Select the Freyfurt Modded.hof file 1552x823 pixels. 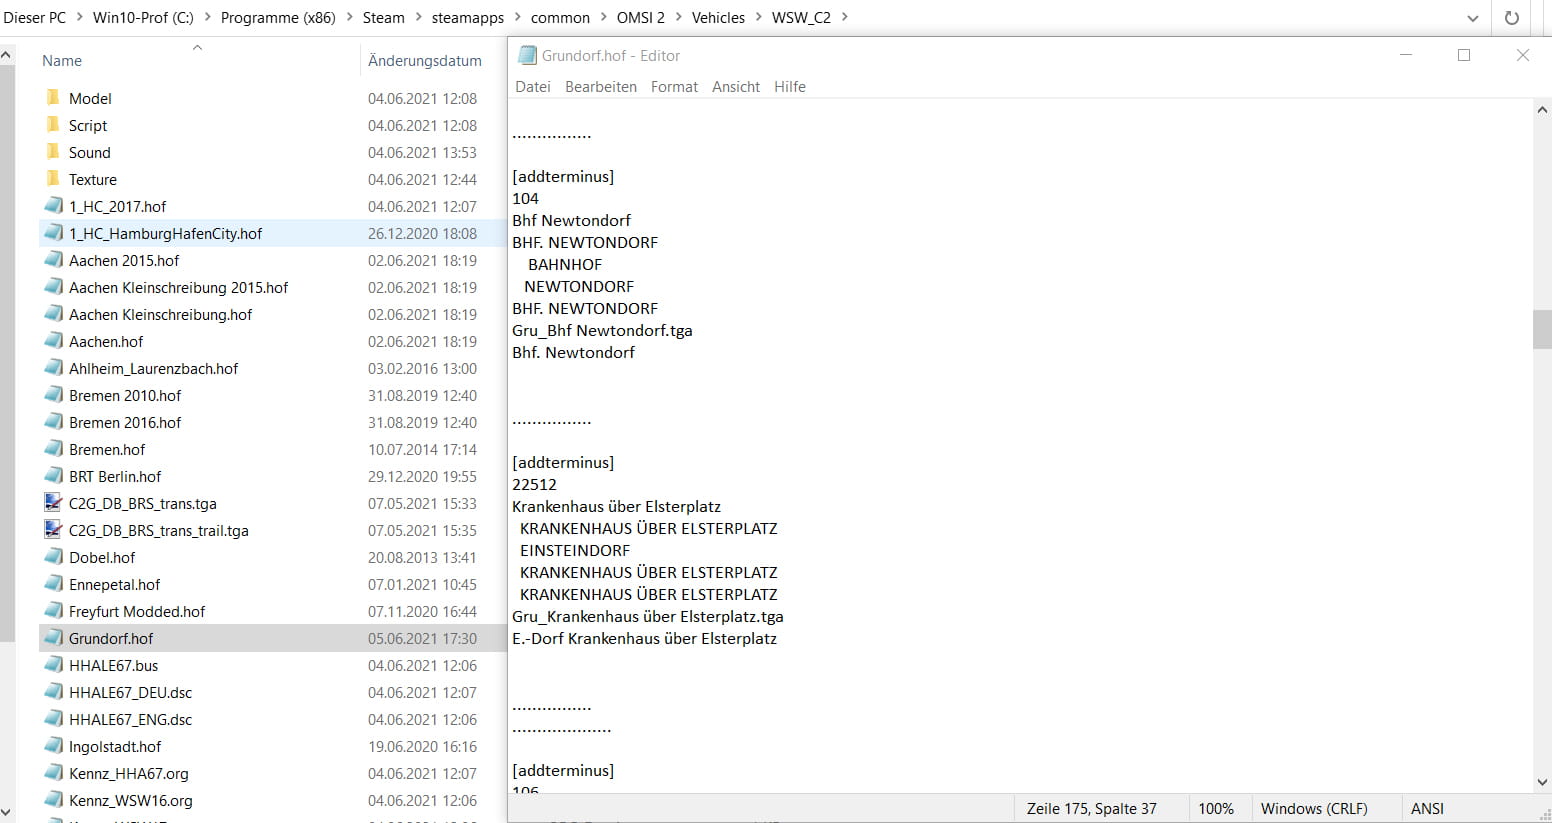(137, 611)
